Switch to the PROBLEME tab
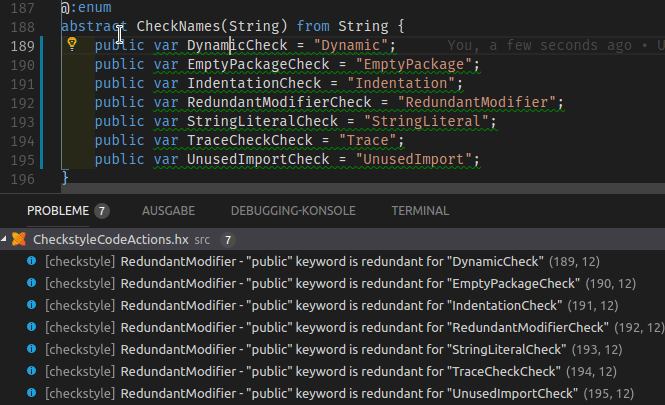Image resolution: width=665 pixels, height=405 pixels. tap(58, 211)
